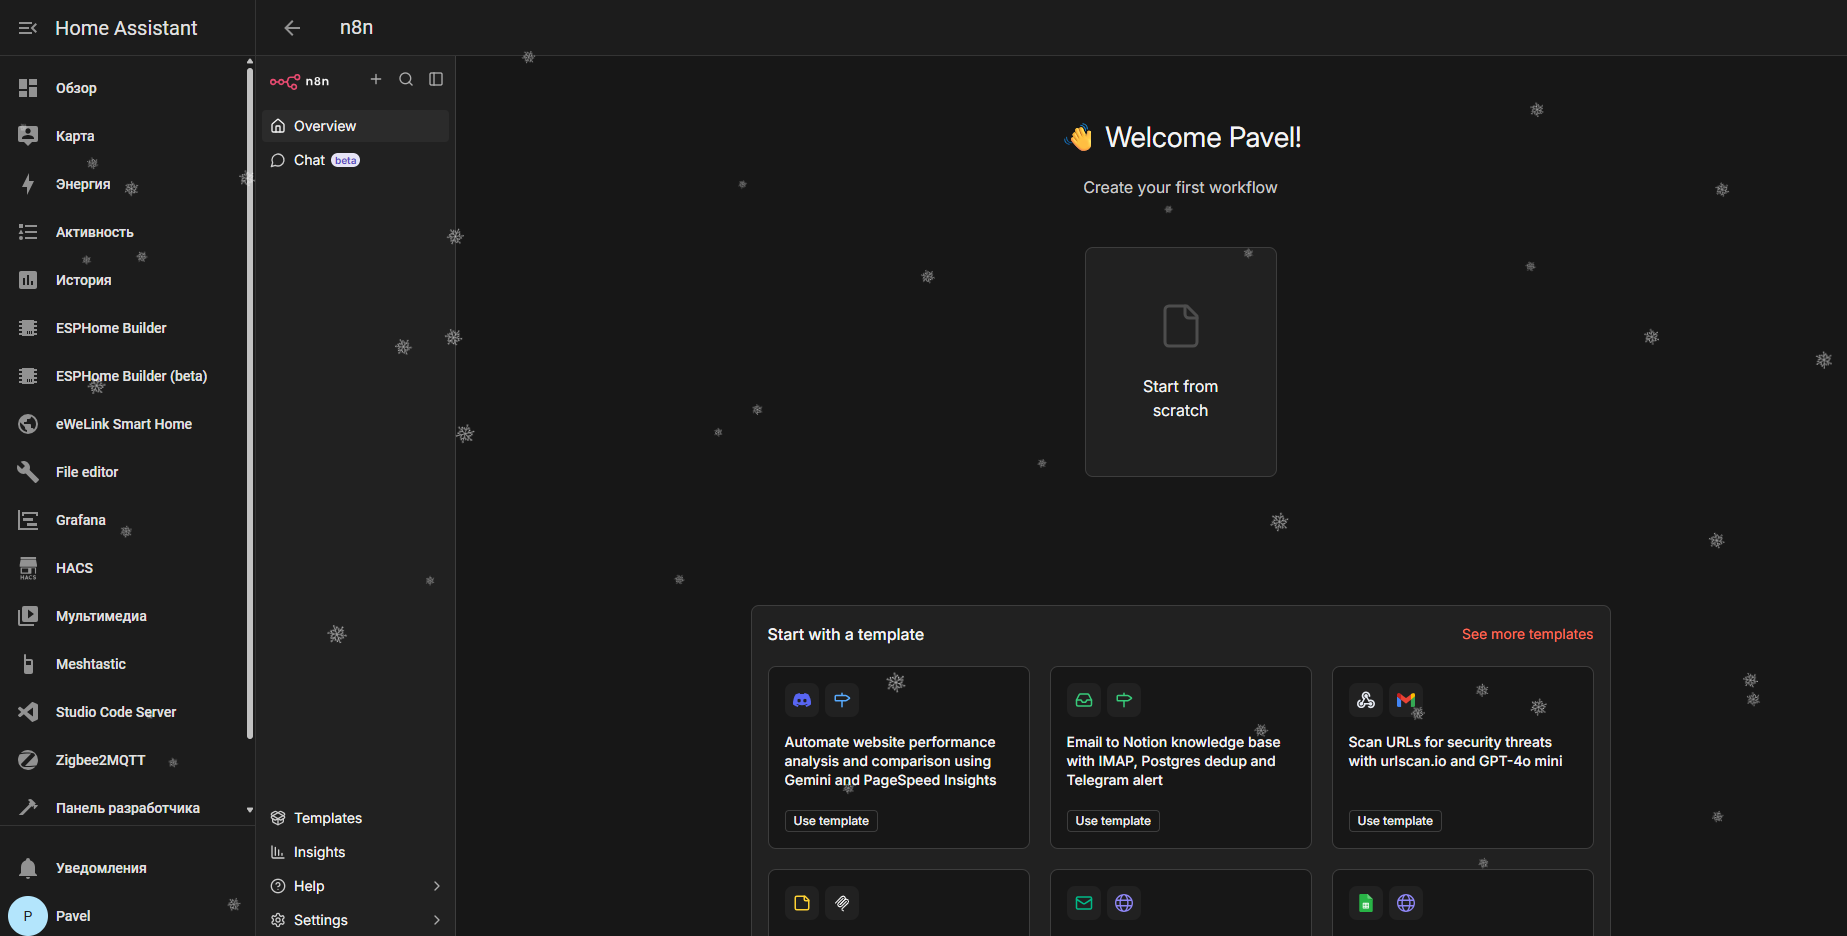Click the notifications bell icon
The height and width of the screenshot is (936, 1847).
coord(28,868)
